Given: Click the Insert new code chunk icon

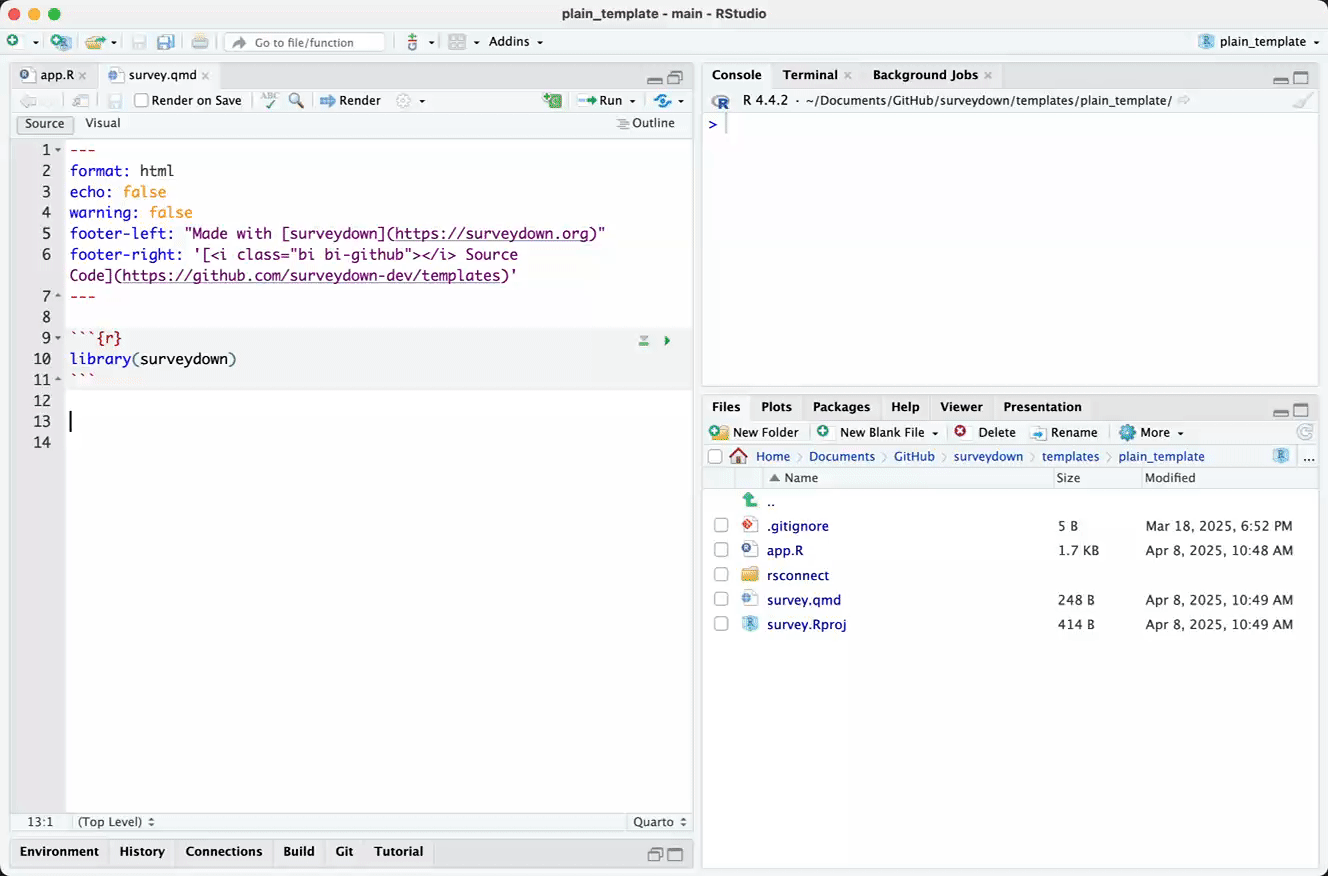Looking at the screenshot, I should point(552,100).
